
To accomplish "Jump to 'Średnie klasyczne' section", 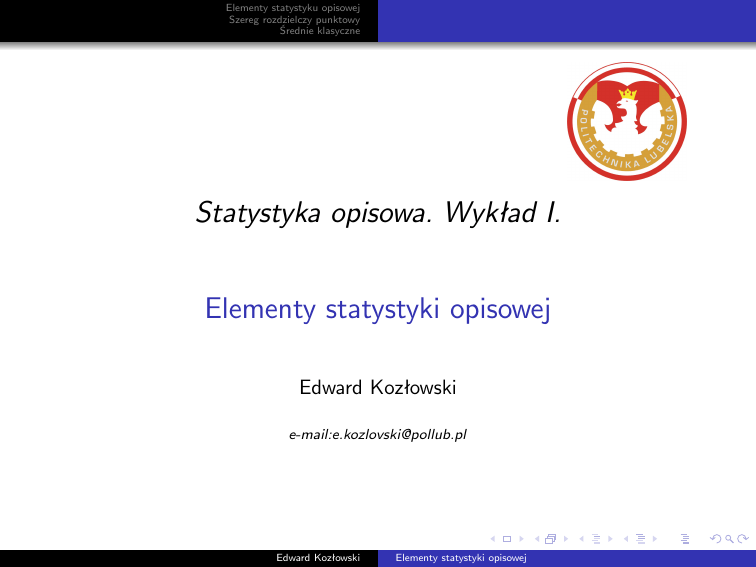I will 320,30.
